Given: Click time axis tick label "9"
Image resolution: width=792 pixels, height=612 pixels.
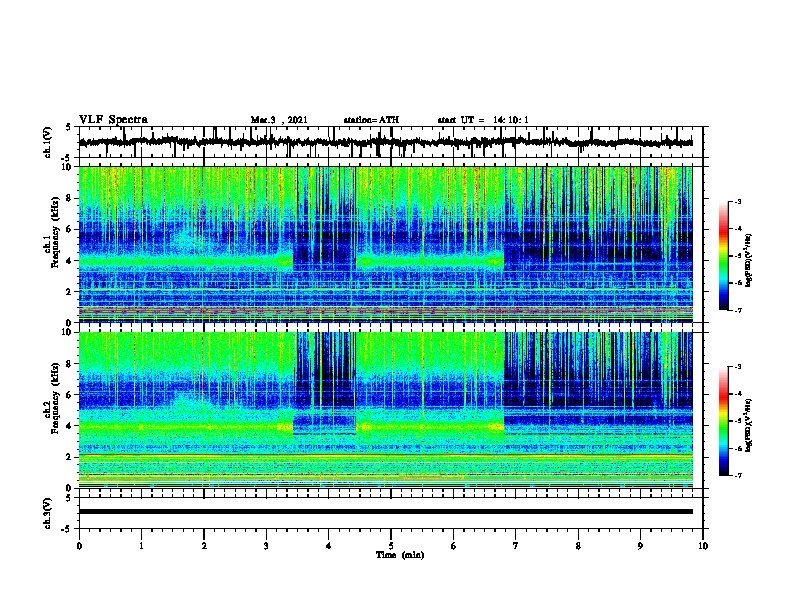Looking at the screenshot, I should pyautogui.click(x=640, y=546).
